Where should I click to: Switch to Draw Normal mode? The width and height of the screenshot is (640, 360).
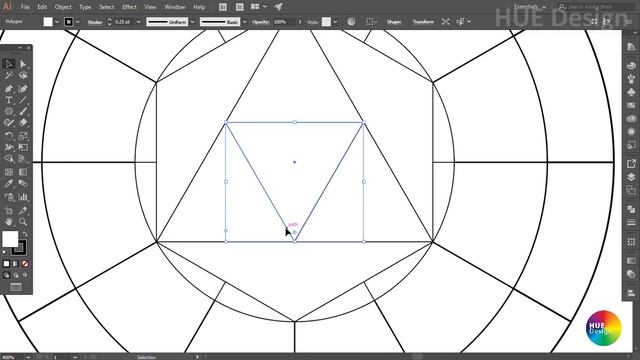[7, 275]
